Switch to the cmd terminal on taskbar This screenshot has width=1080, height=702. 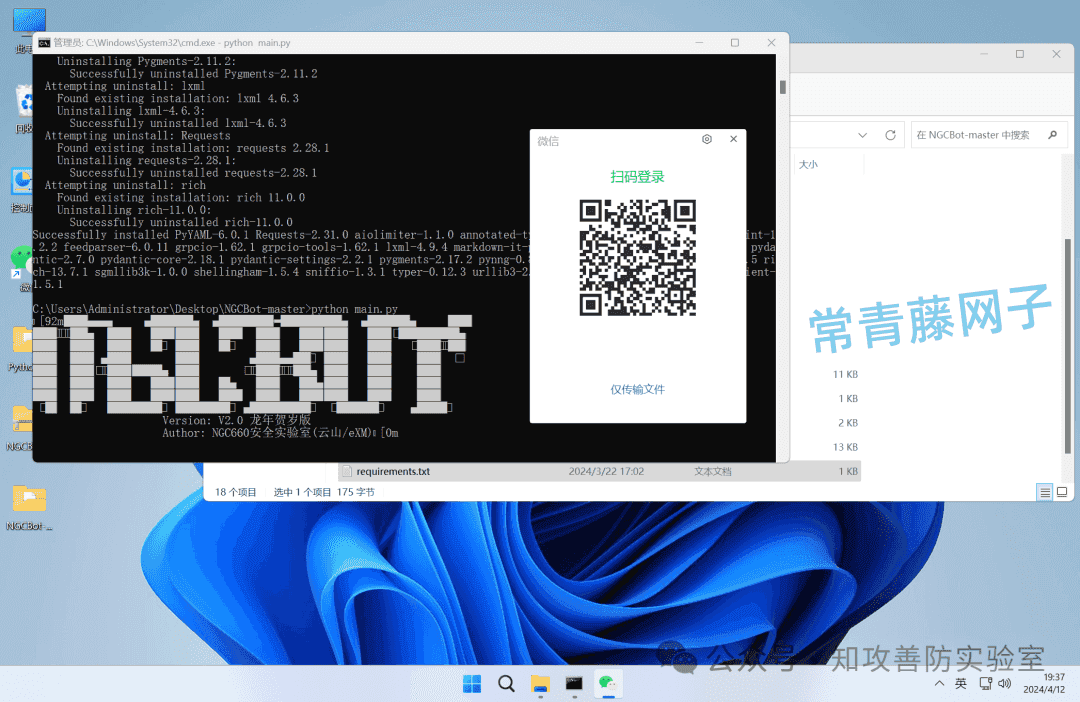[574, 683]
